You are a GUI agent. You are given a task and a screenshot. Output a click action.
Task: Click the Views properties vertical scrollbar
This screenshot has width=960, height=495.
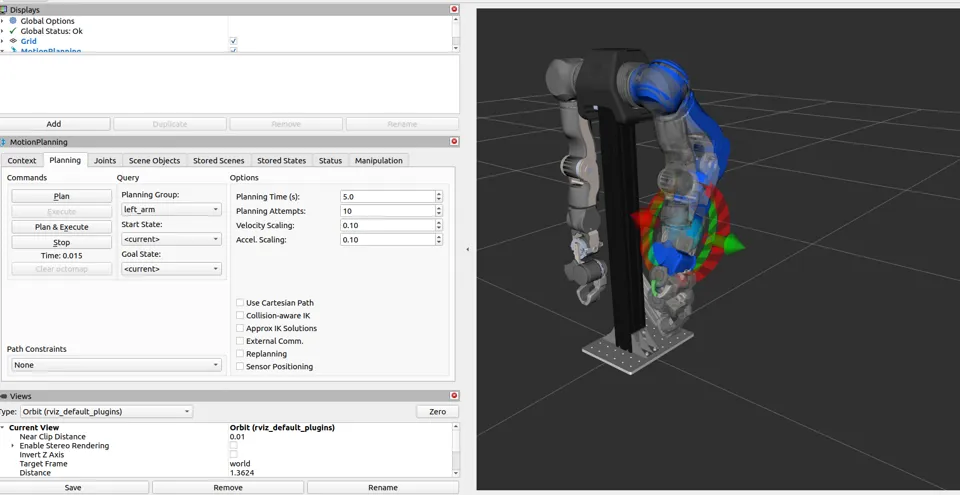click(x=456, y=450)
